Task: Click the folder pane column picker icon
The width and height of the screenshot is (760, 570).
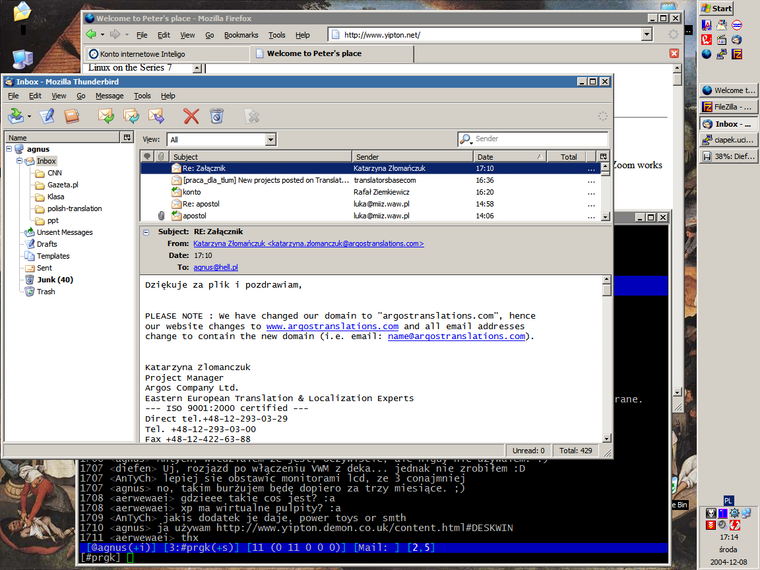Action: 127,137
